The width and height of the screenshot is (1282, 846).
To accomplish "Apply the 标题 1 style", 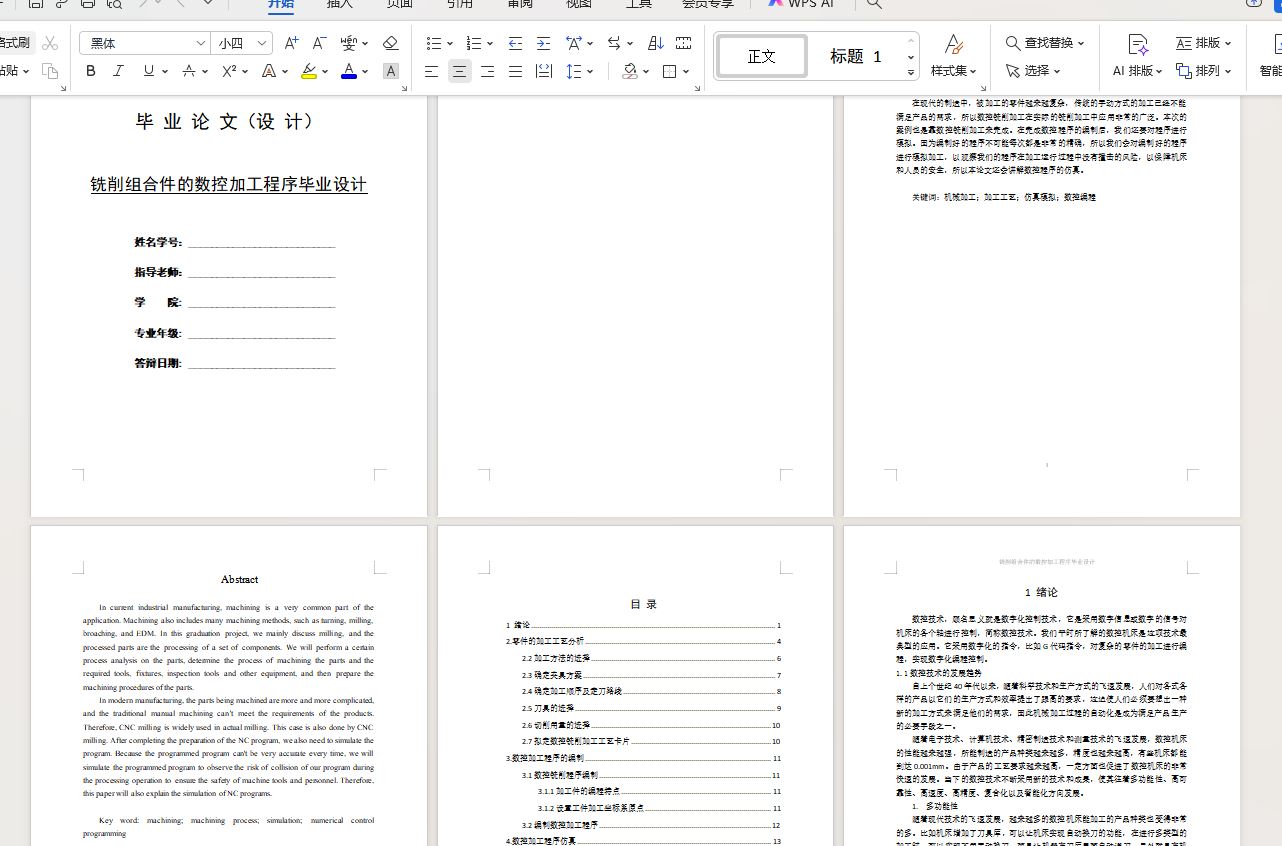I will click(x=856, y=56).
